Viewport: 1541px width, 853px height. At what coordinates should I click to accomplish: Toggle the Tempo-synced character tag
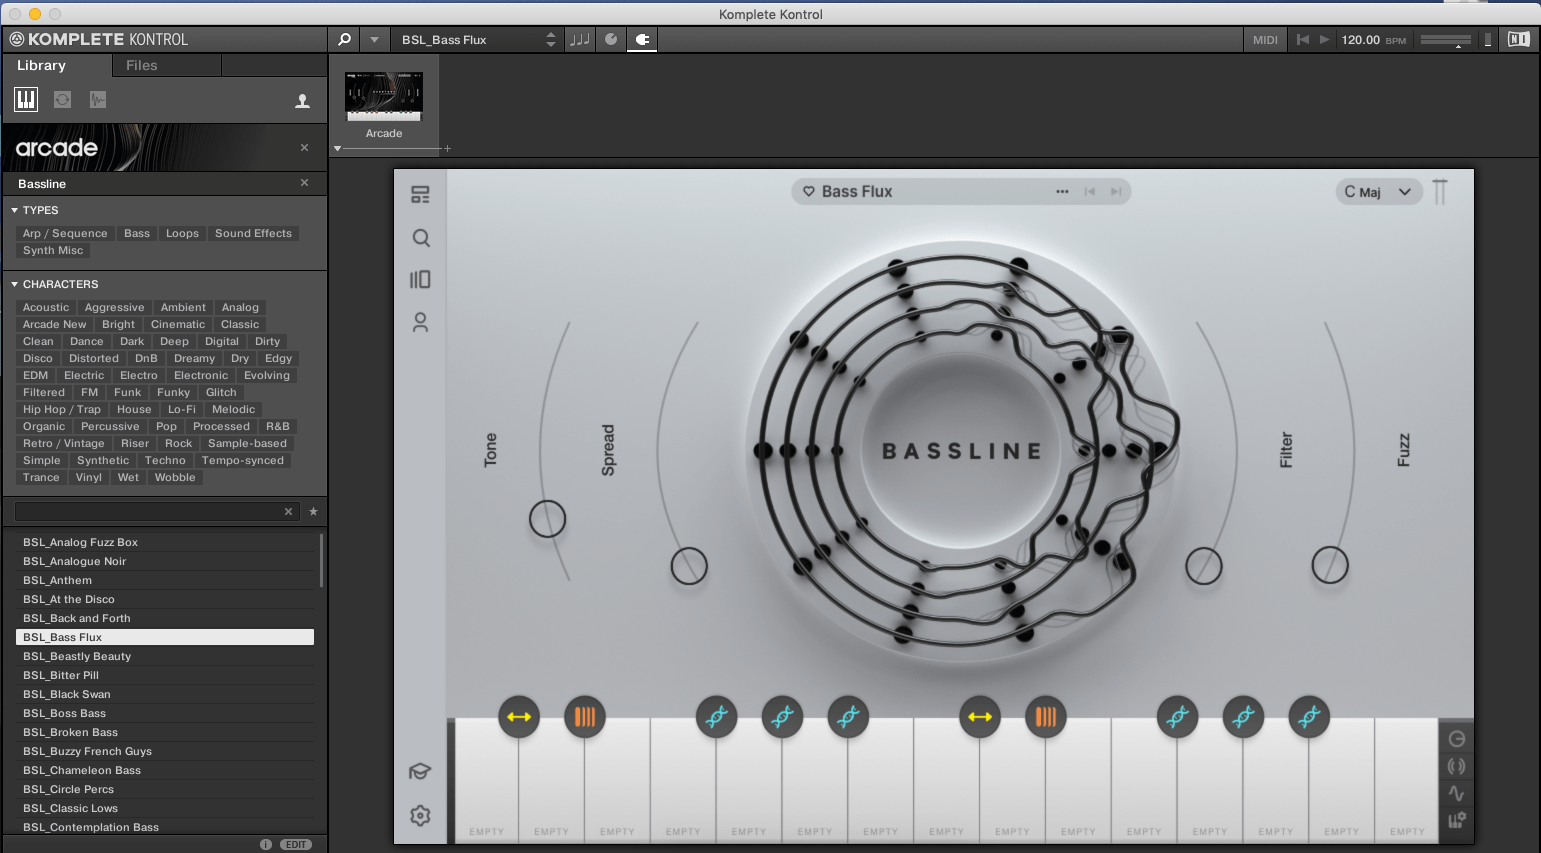point(243,460)
